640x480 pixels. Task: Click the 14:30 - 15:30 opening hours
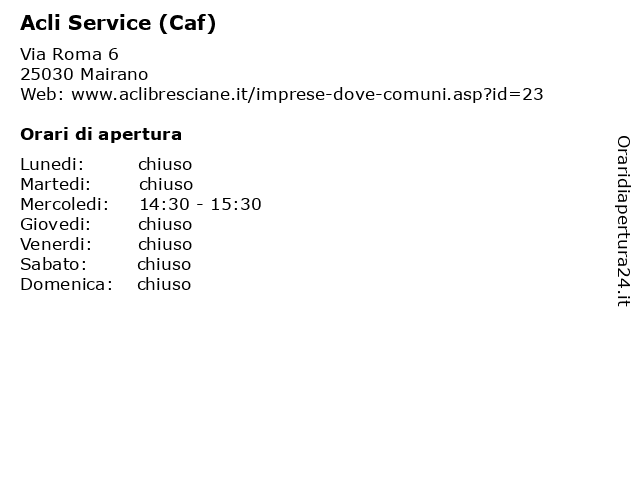[x=200, y=204]
